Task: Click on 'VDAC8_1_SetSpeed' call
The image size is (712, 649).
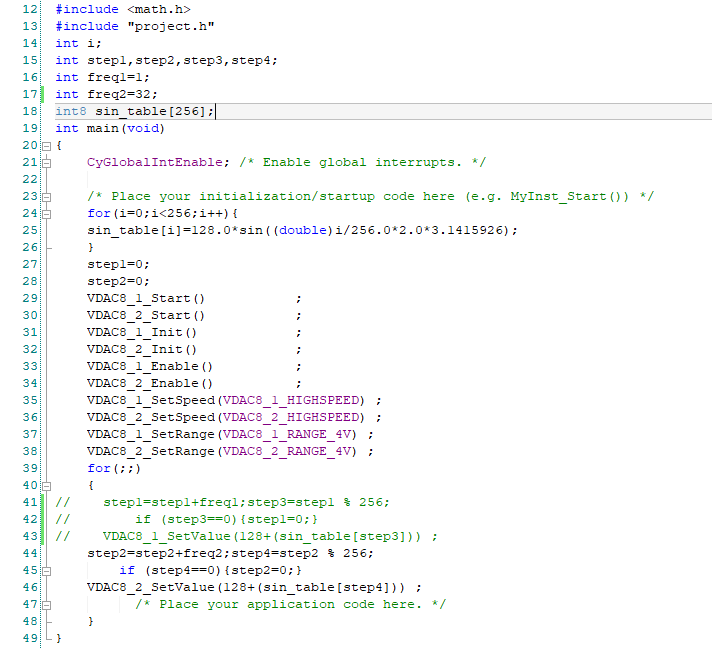Action: click(151, 401)
